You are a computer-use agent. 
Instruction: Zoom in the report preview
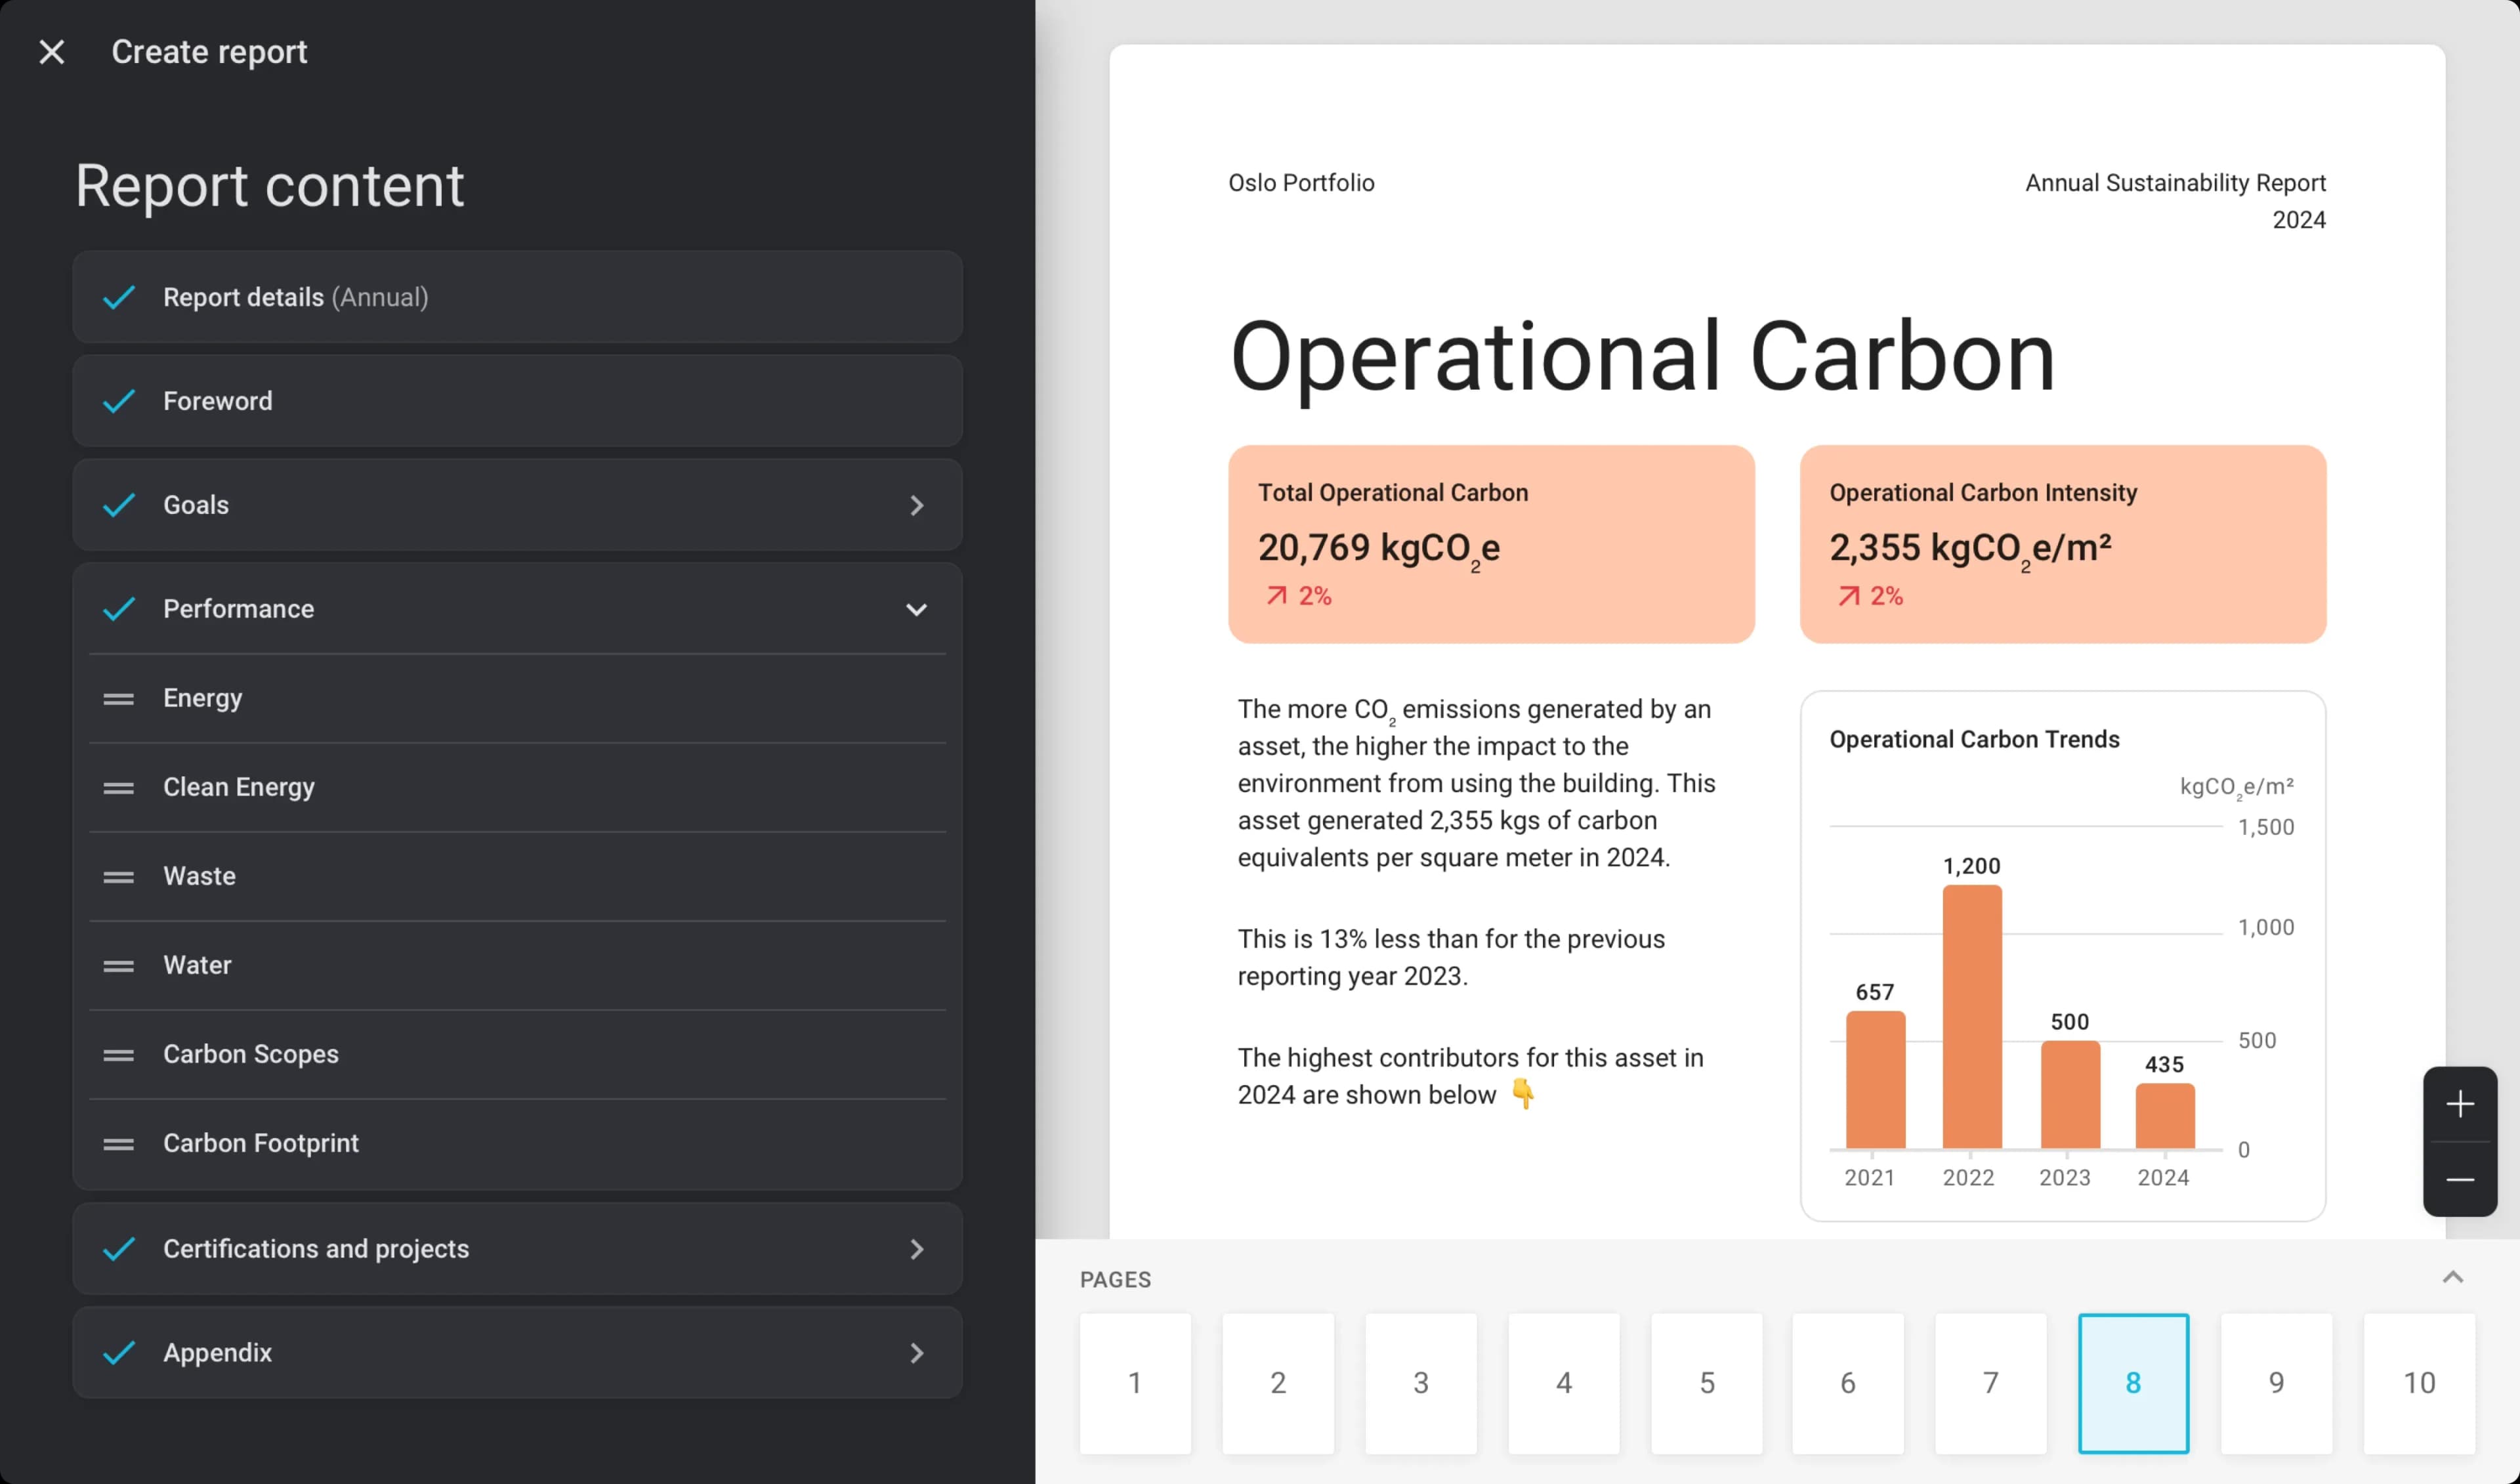click(x=2460, y=1105)
